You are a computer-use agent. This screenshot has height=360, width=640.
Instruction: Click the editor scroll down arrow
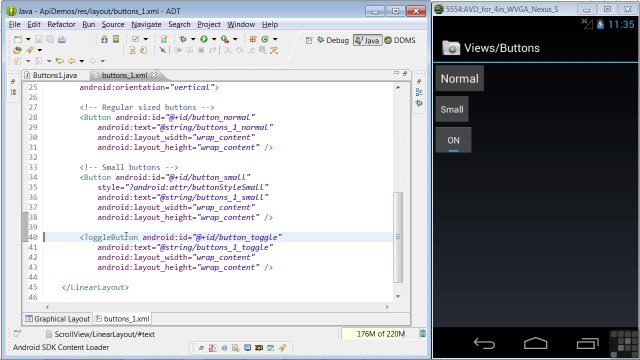398,296
